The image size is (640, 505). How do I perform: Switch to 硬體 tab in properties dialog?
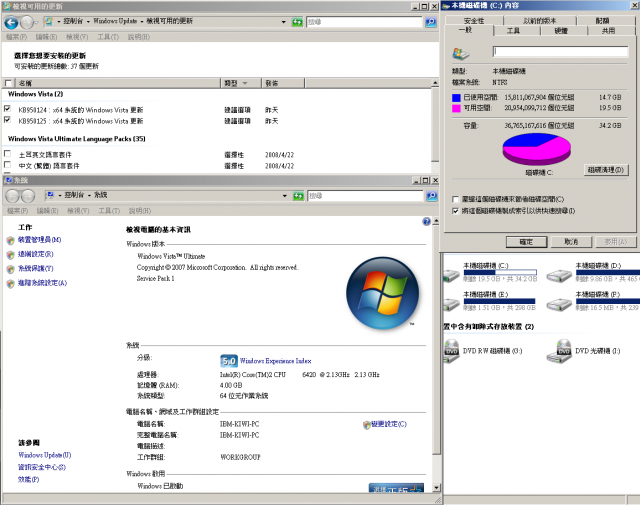click(x=561, y=31)
